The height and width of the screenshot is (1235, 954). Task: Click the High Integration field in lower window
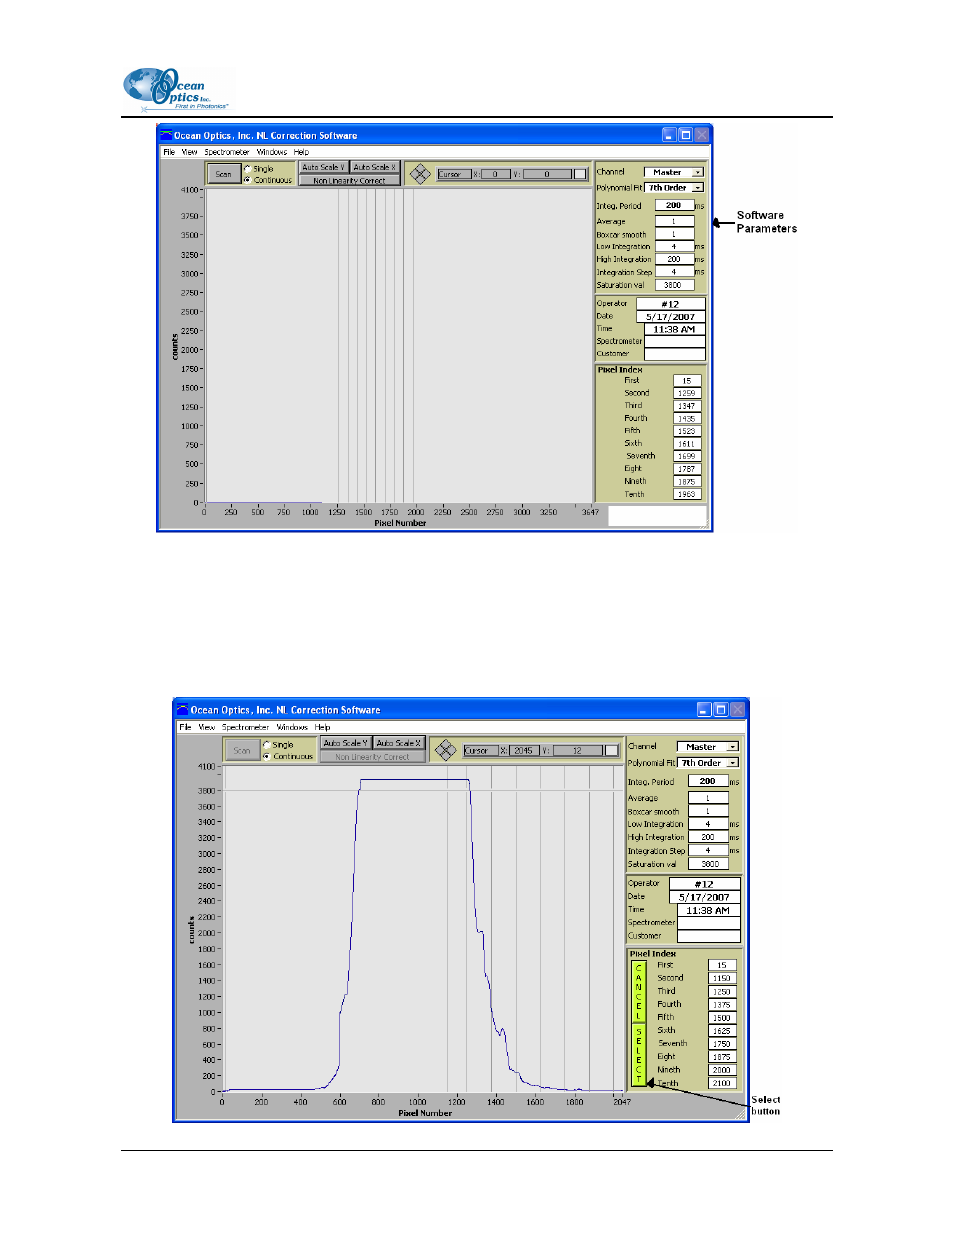[x=708, y=837]
